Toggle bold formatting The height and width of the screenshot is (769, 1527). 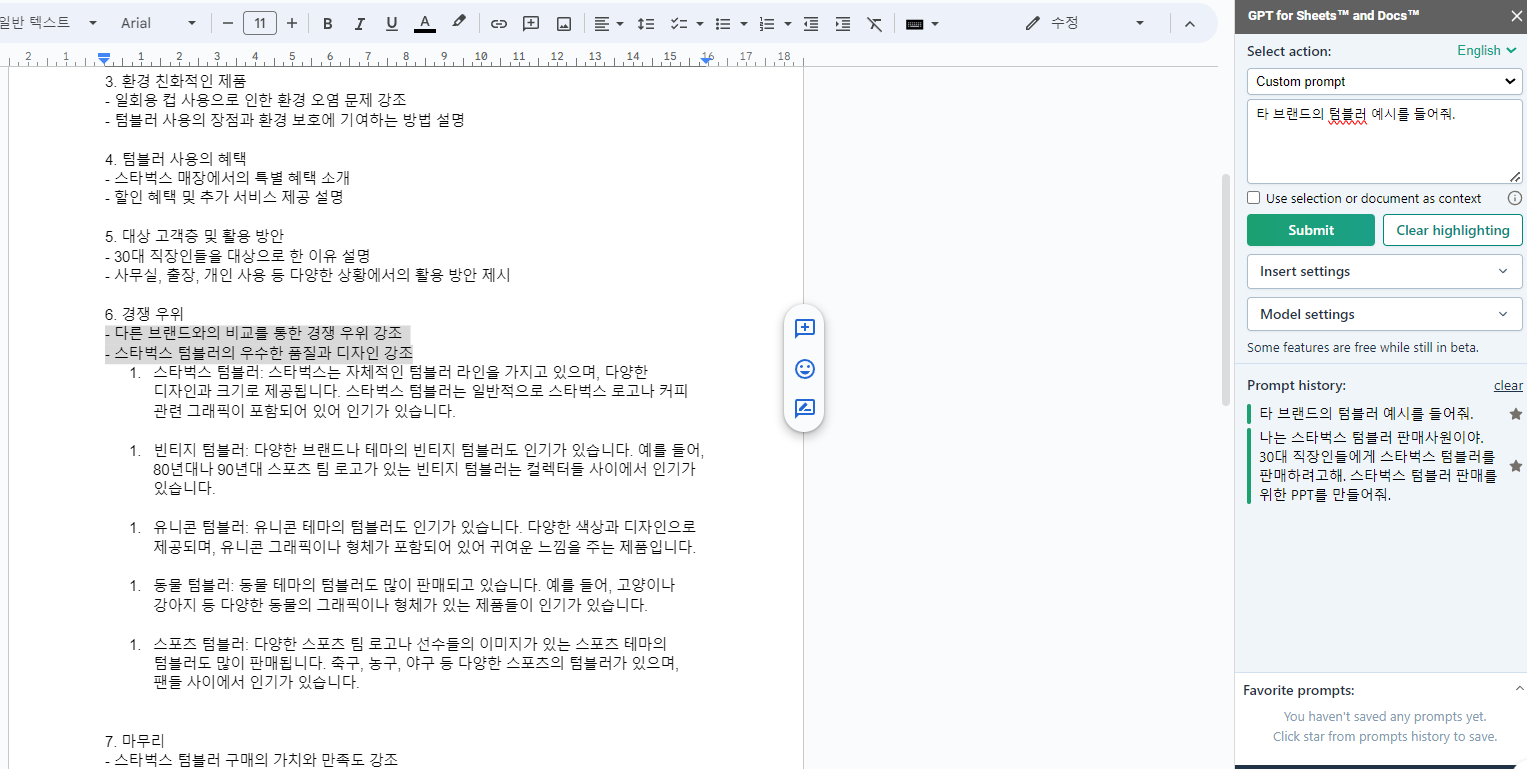(328, 23)
